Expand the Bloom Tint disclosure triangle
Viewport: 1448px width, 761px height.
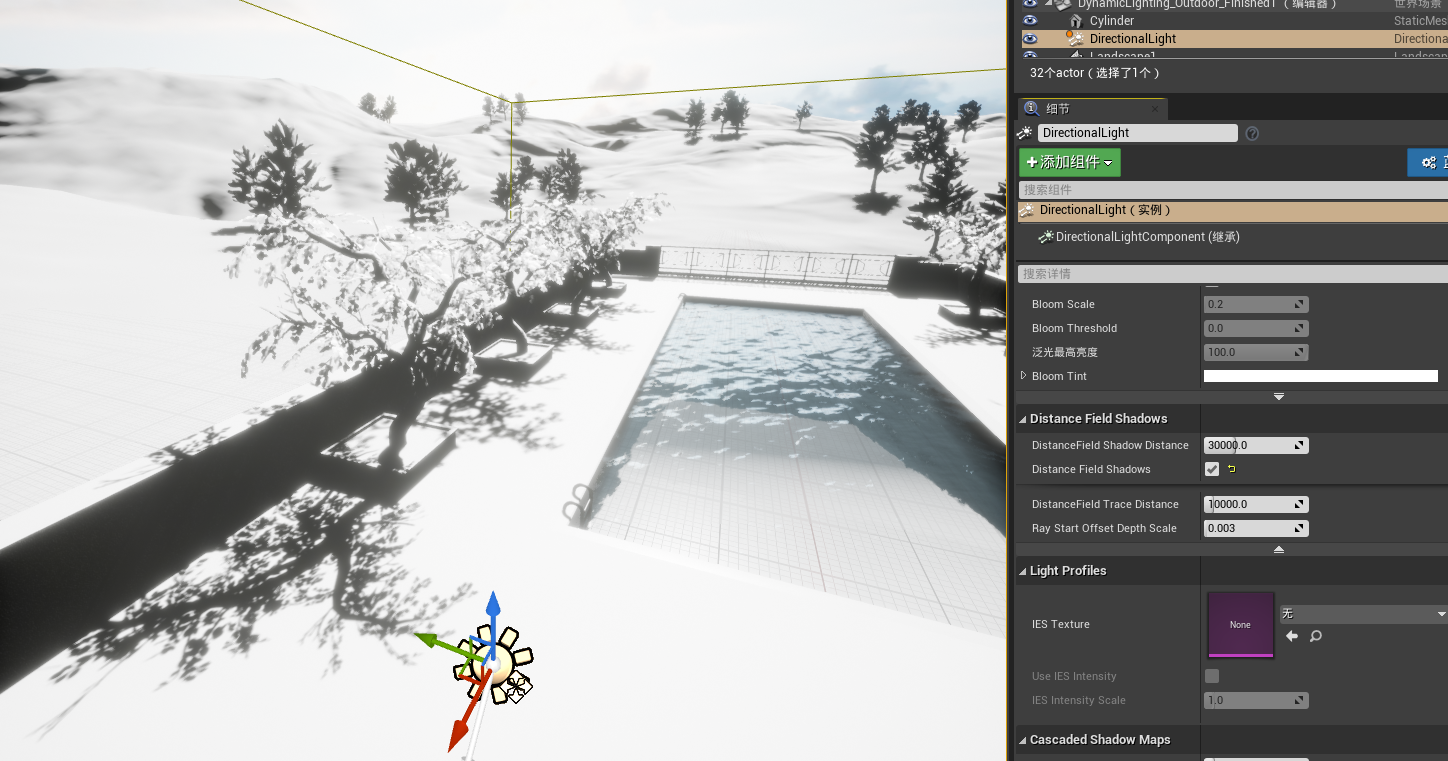1022,375
